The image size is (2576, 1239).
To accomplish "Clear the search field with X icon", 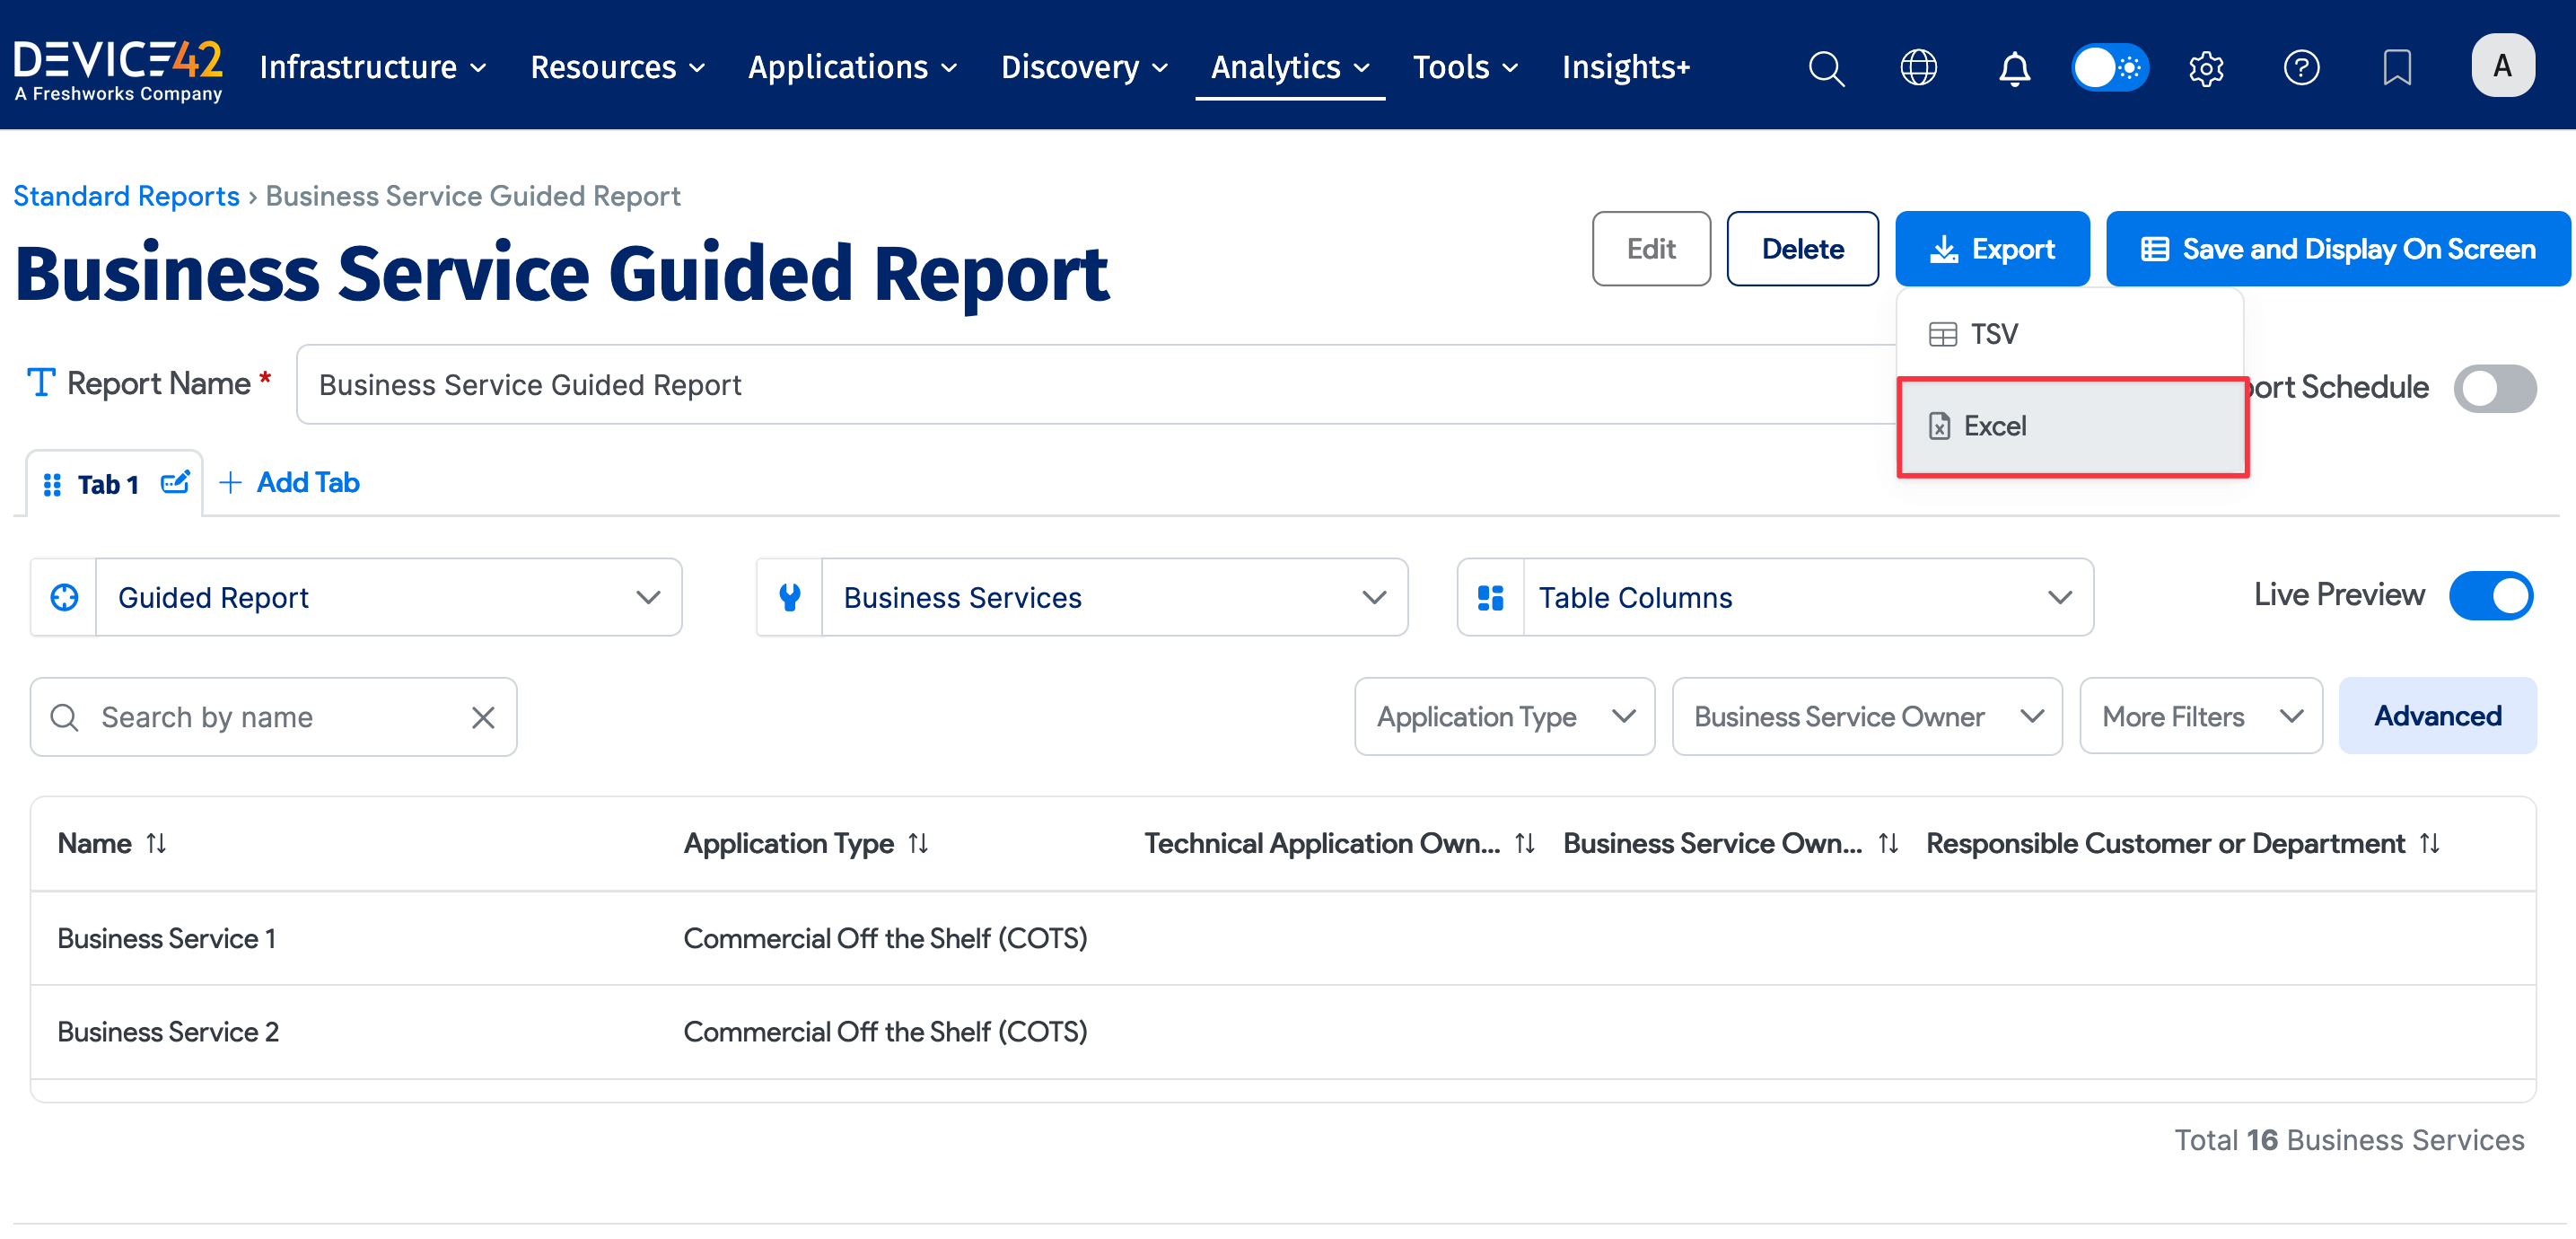I will click(x=483, y=717).
